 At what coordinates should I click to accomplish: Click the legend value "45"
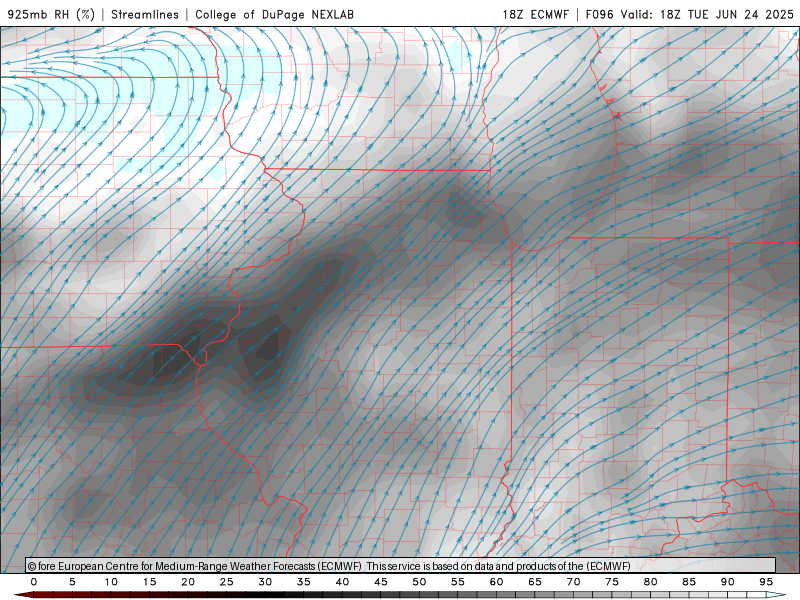click(381, 582)
